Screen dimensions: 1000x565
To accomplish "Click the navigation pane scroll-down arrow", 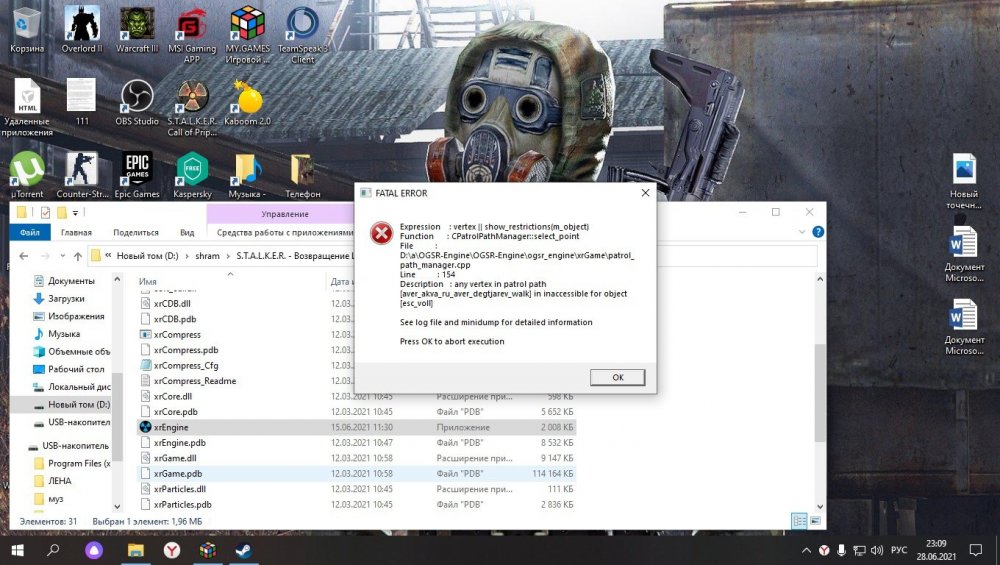I will 117,506.
